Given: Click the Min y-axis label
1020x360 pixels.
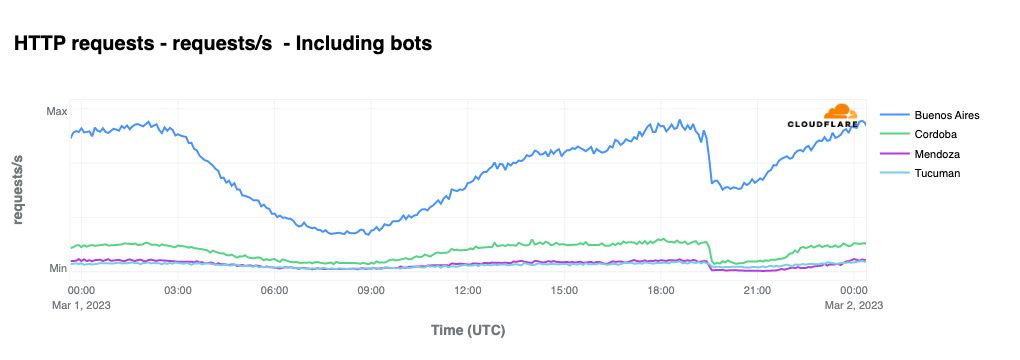Looking at the screenshot, I should pyautogui.click(x=57, y=268).
